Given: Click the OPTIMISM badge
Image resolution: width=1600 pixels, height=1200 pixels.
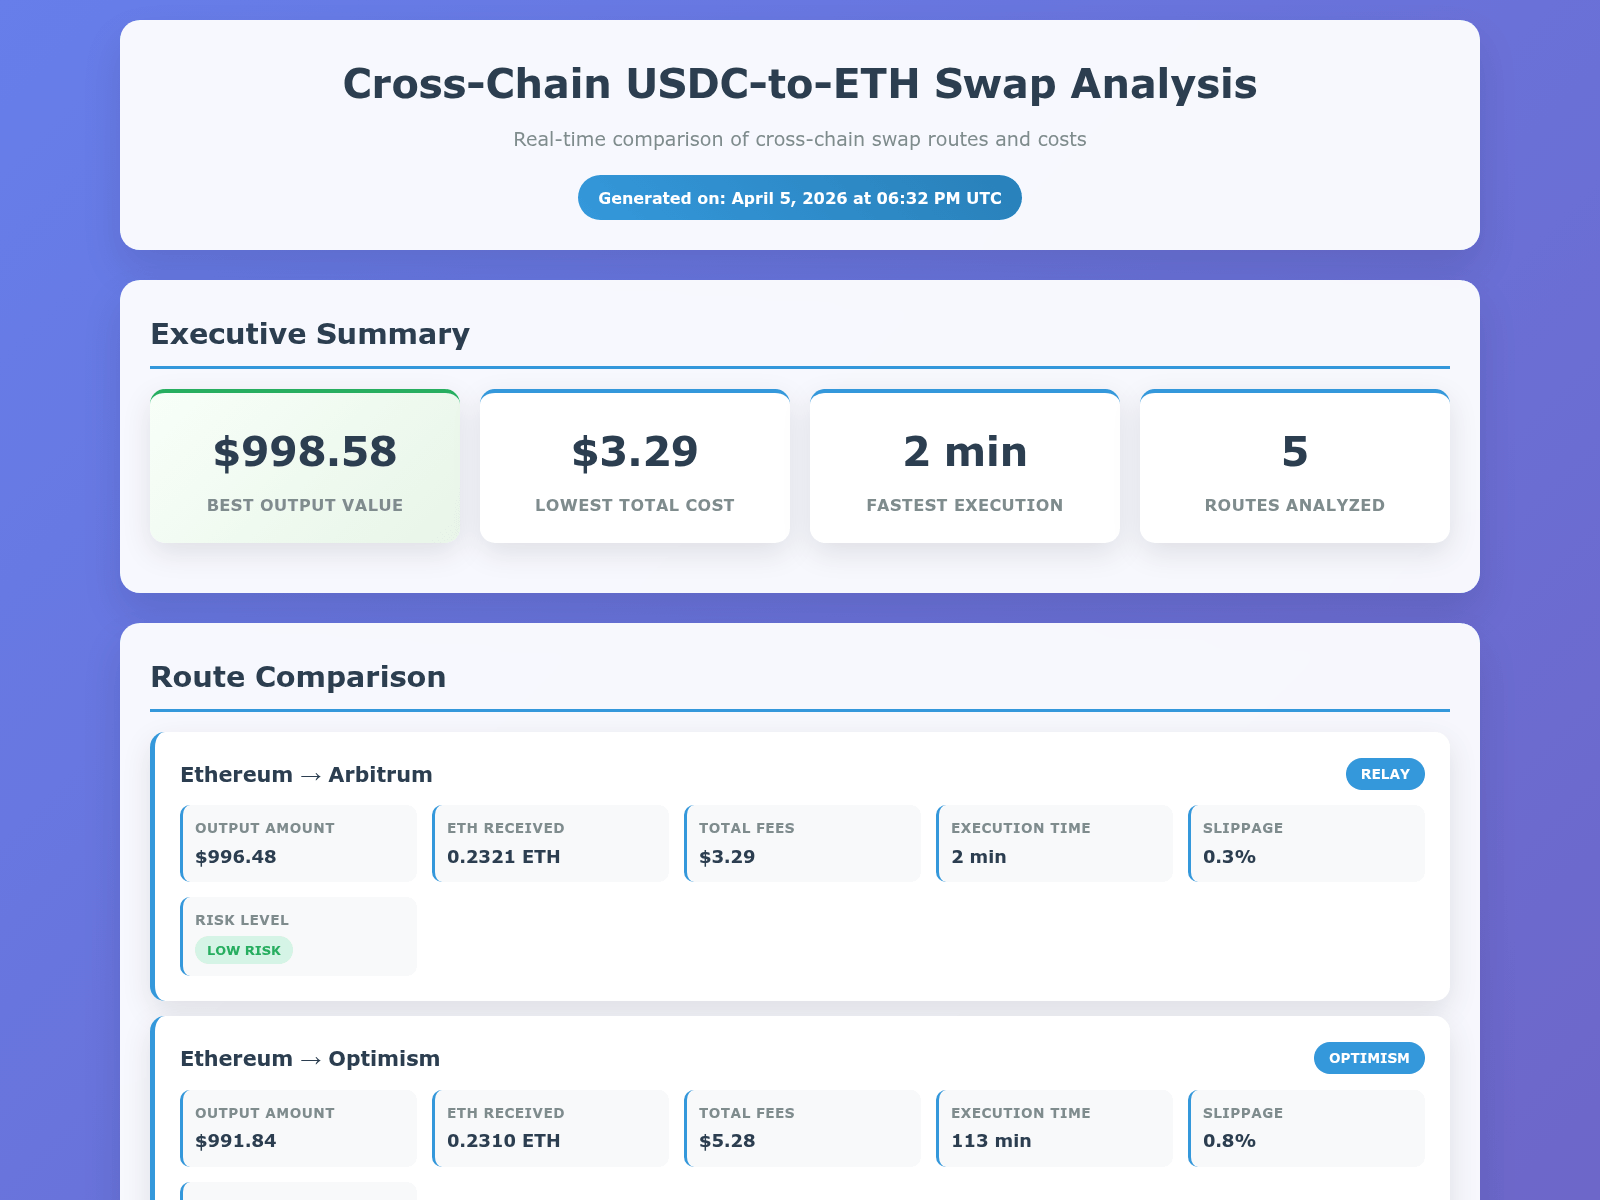Looking at the screenshot, I should pos(1369,1058).
